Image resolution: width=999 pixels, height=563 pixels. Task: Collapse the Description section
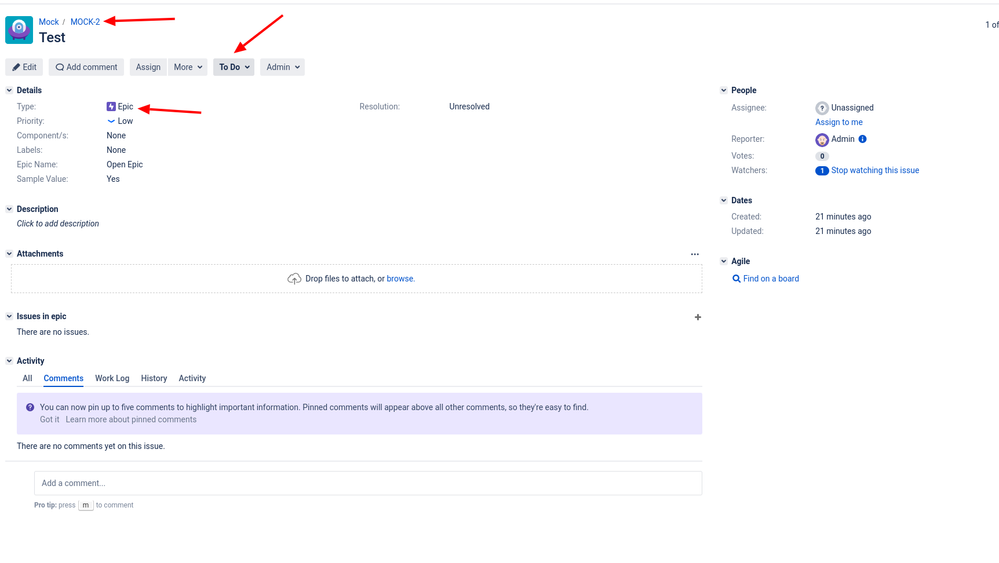(10, 209)
